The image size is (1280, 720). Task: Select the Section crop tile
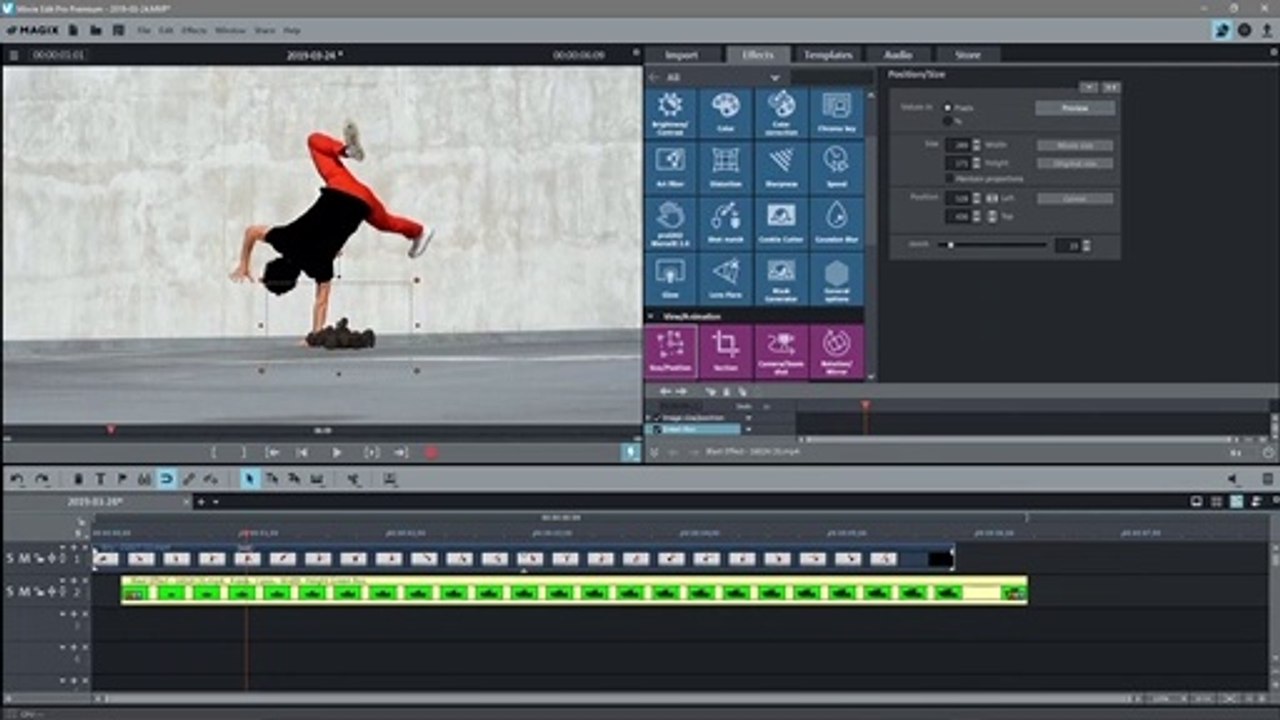click(725, 351)
